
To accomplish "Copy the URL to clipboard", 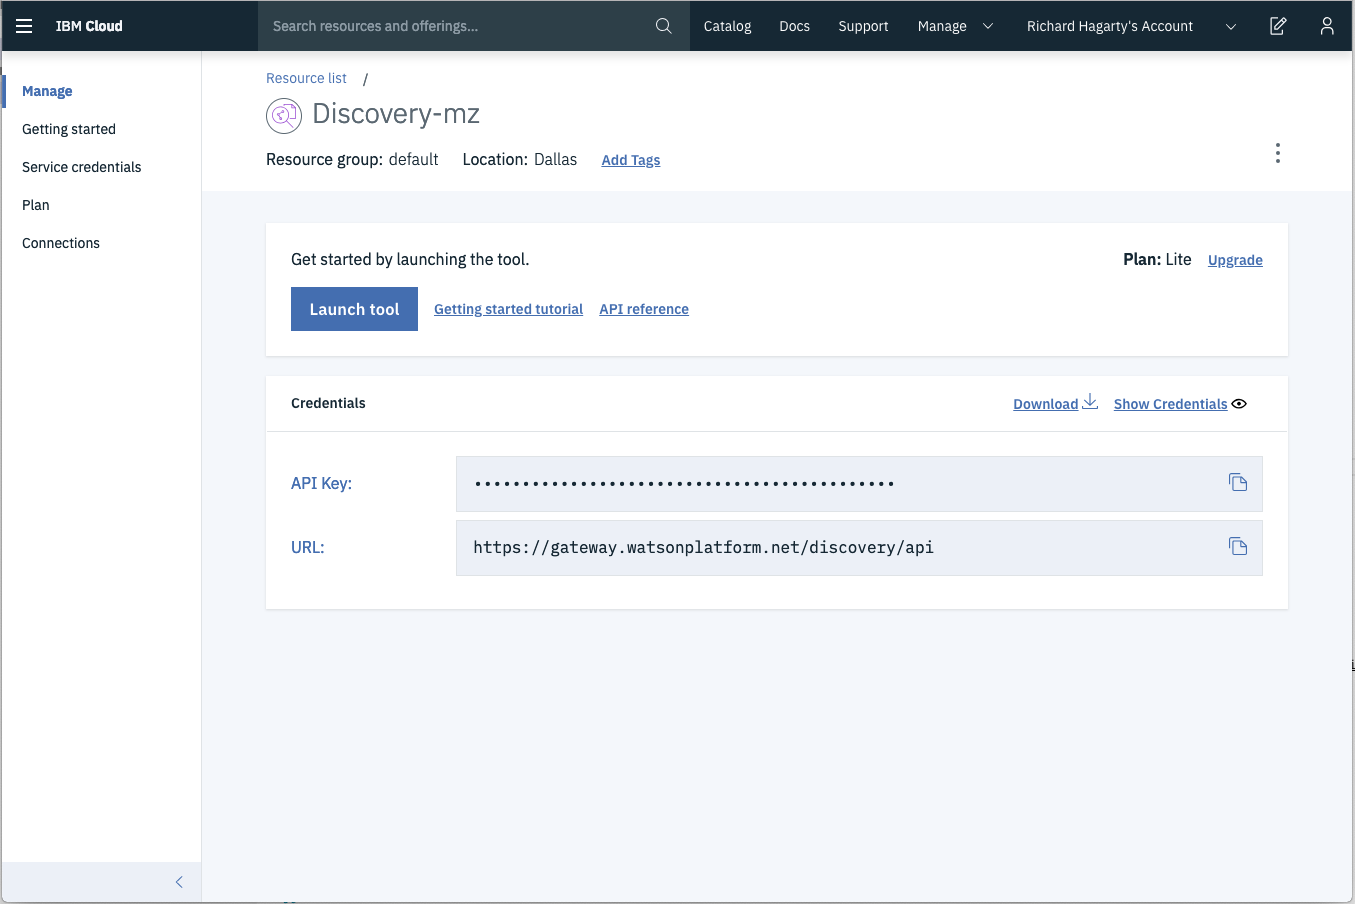I will click(x=1238, y=547).
